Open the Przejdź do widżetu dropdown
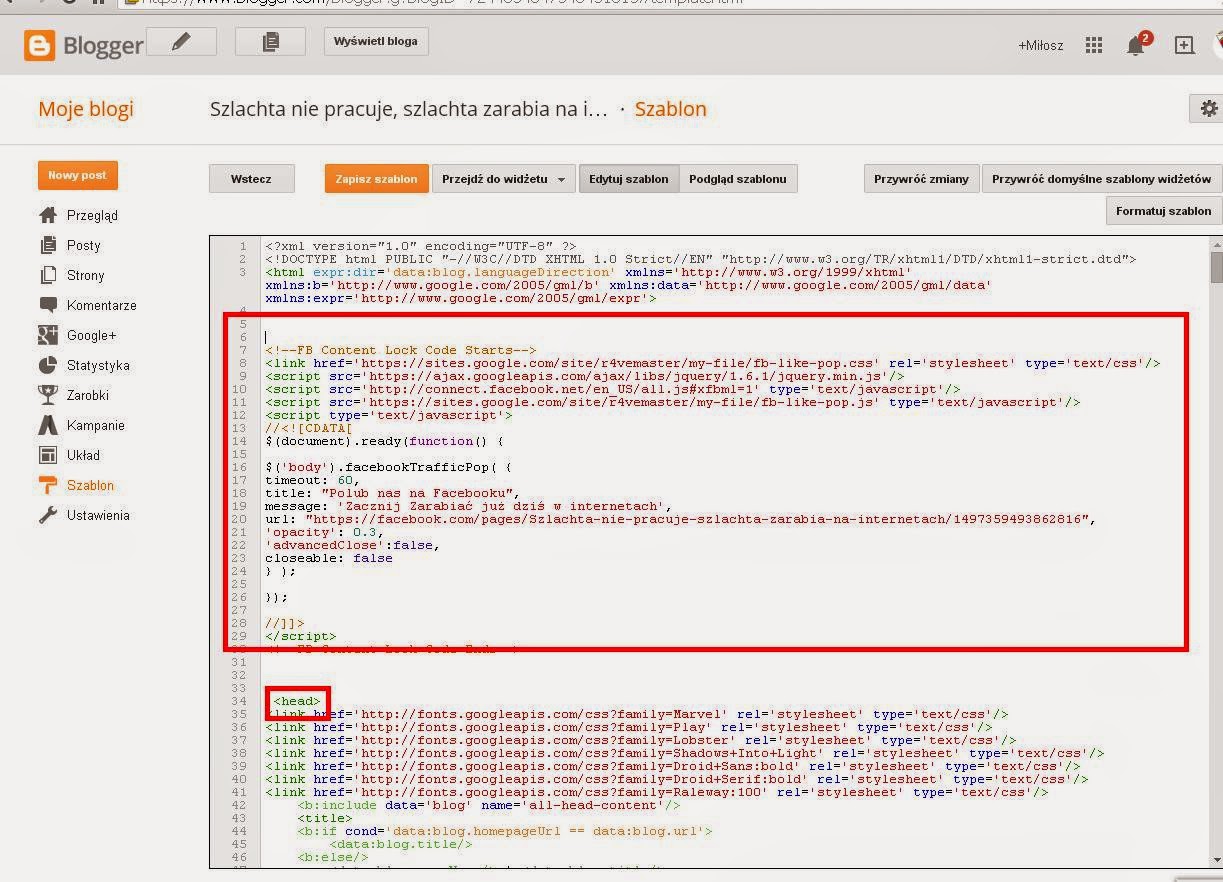 tap(503, 179)
